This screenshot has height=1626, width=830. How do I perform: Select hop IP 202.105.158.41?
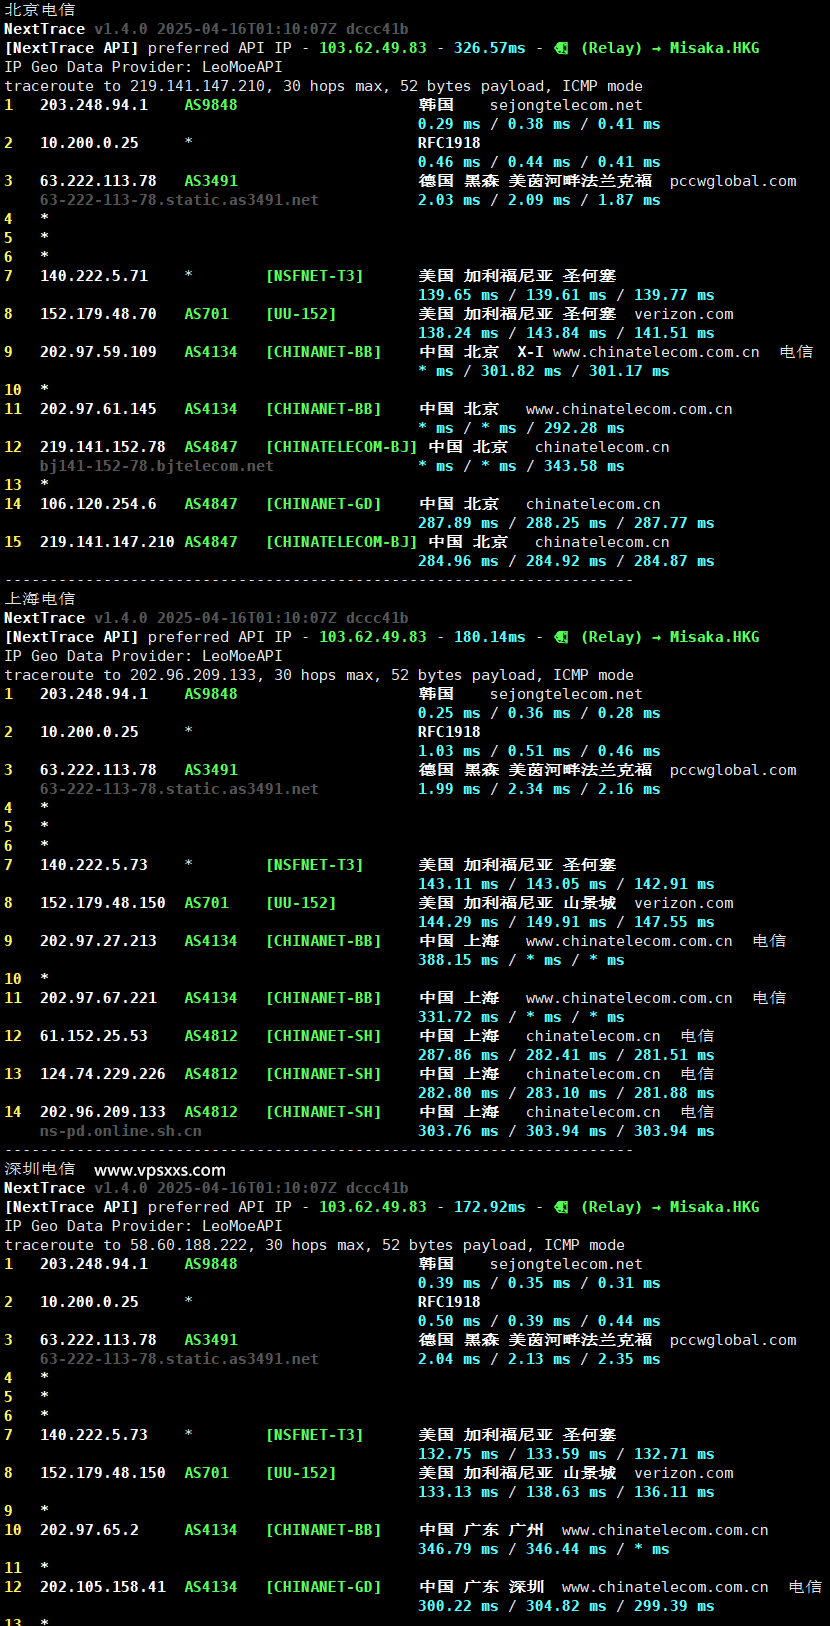click(x=103, y=1587)
